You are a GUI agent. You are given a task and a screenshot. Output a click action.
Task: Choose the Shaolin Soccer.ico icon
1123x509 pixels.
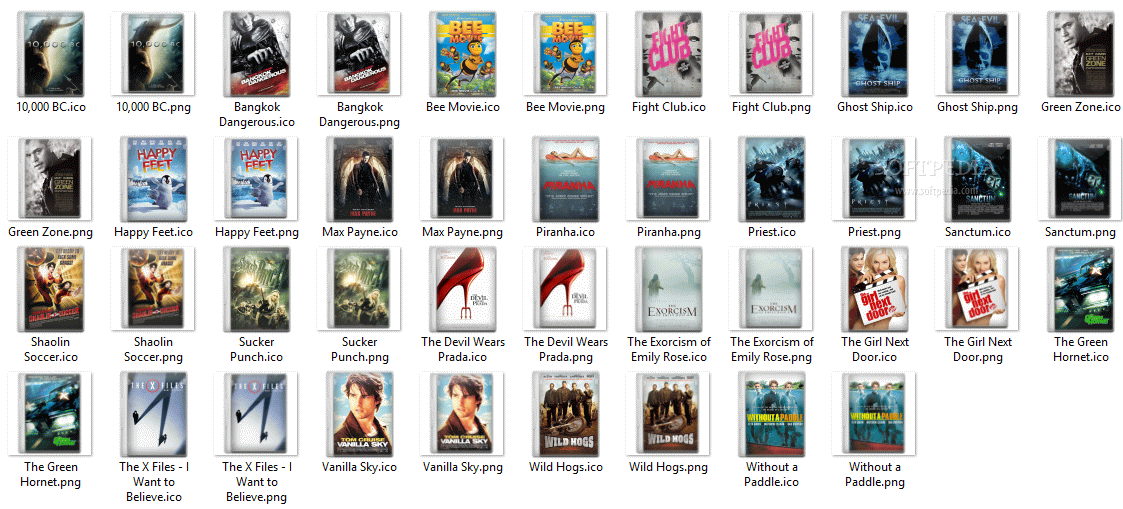(x=49, y=289)
